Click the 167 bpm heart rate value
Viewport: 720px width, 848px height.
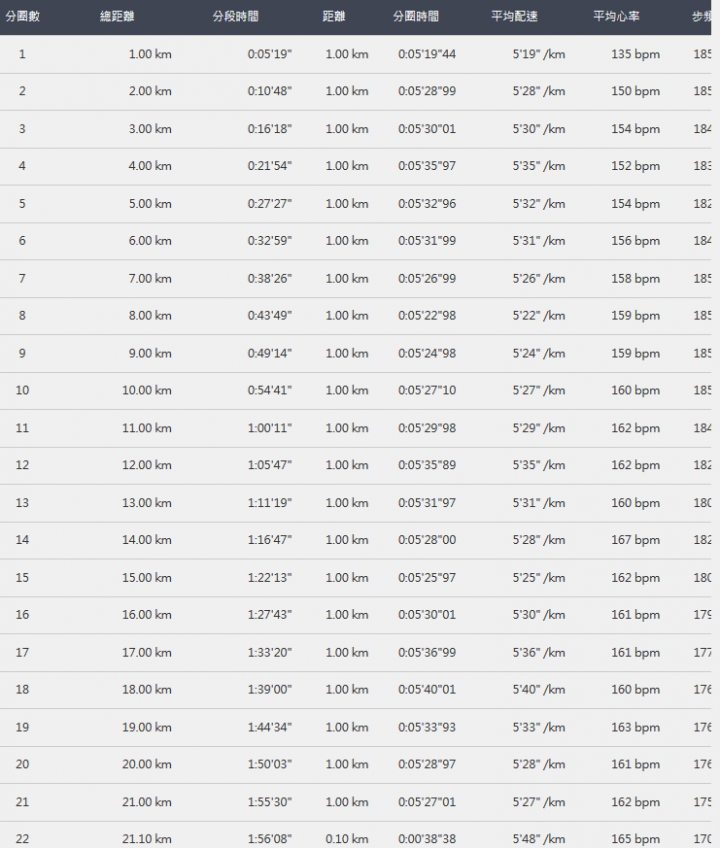click(635, 540)
